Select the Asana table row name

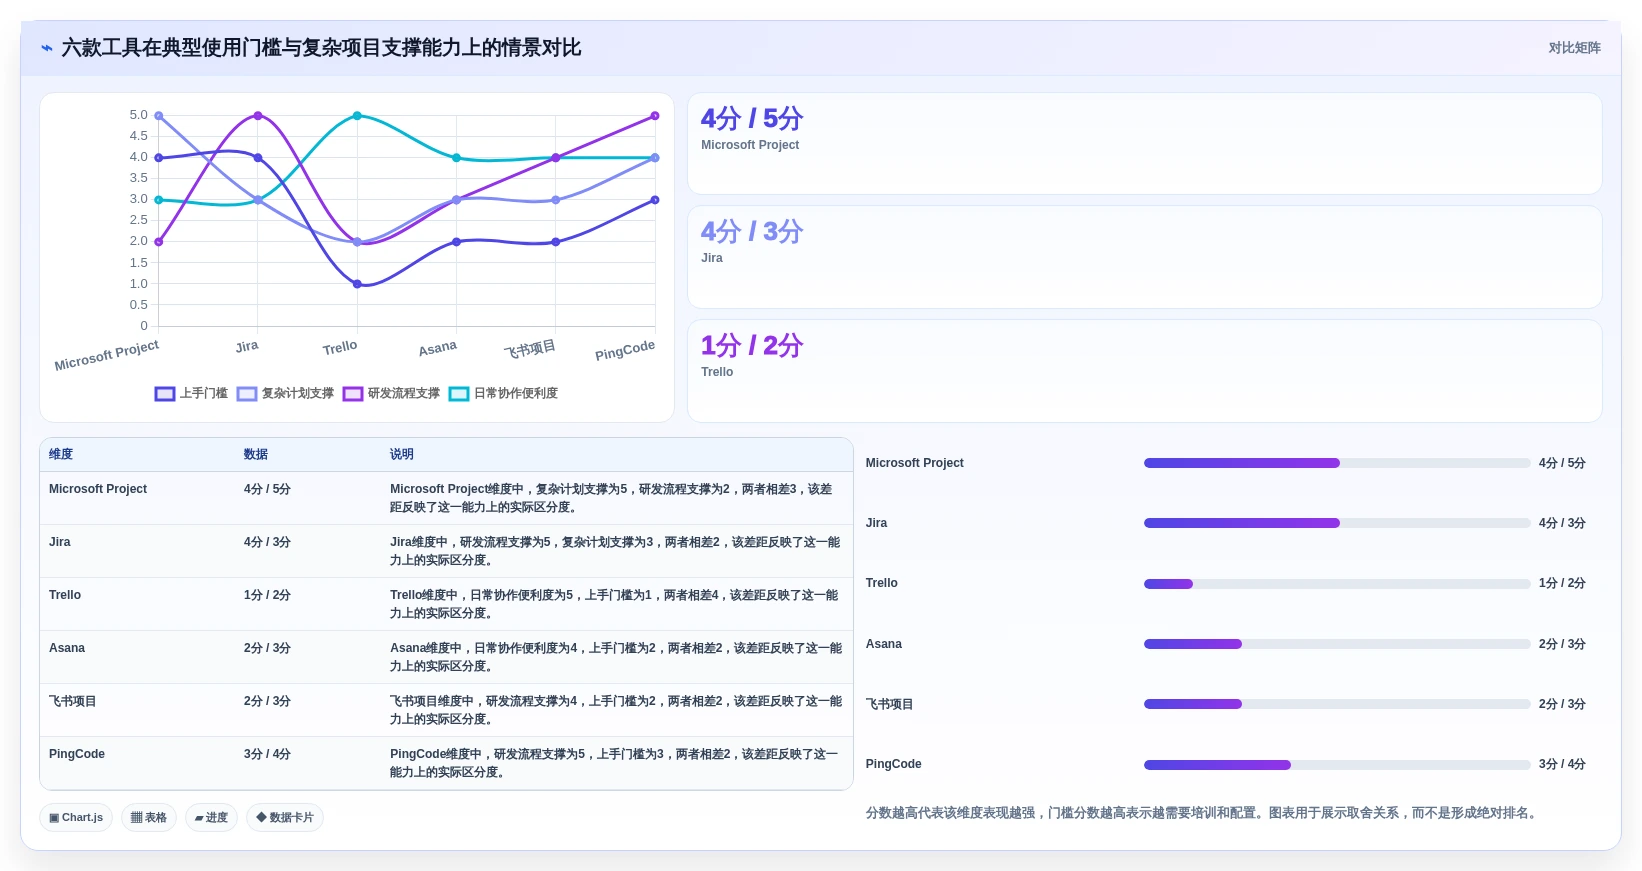click(67, 648)
